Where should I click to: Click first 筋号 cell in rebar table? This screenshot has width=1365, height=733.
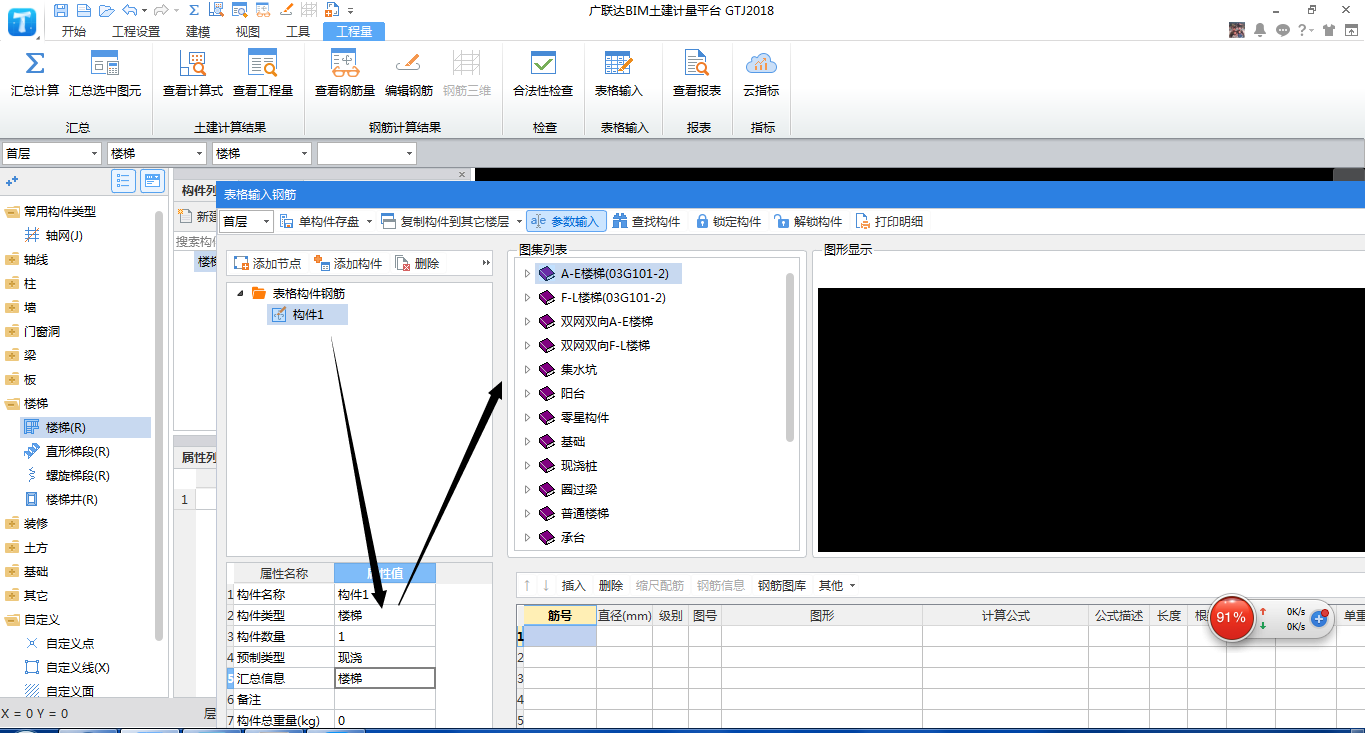tap(560, 636)
